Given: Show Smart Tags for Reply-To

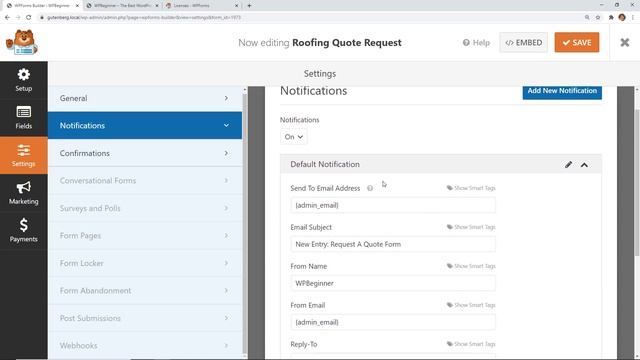Looking at the screenshot, I should point(471,344).
